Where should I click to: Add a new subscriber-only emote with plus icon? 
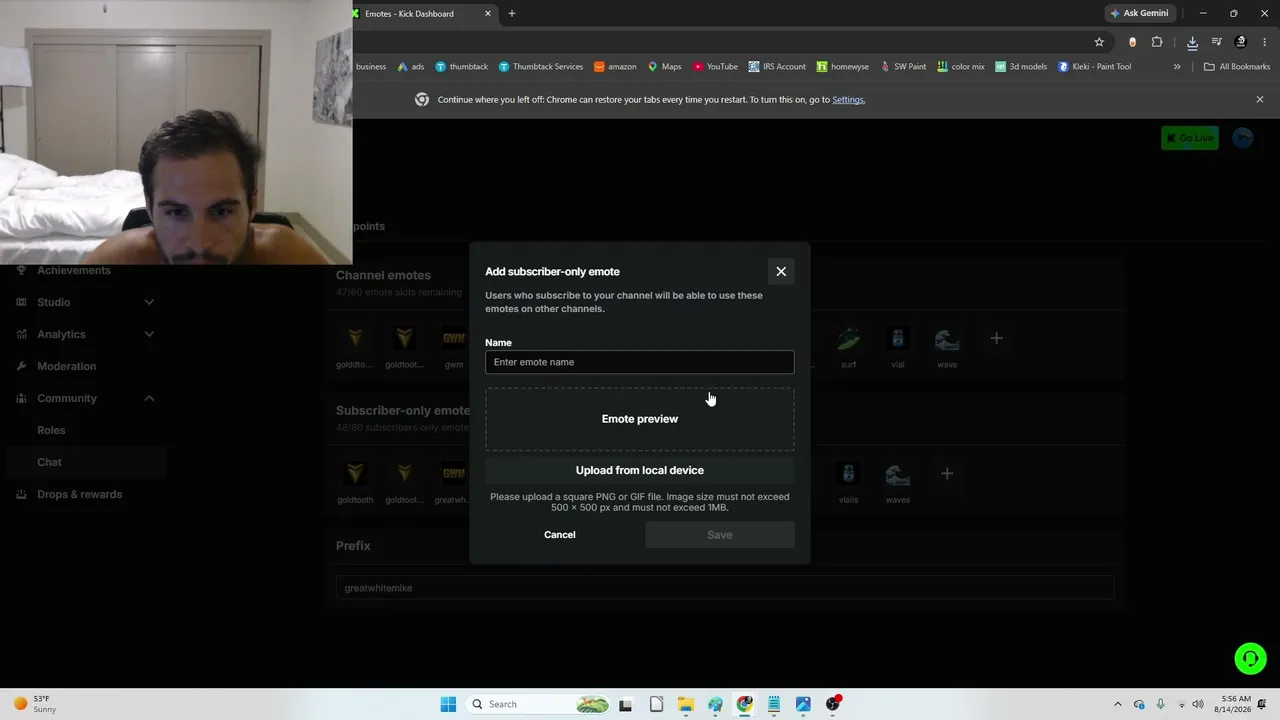coord(947,473)
